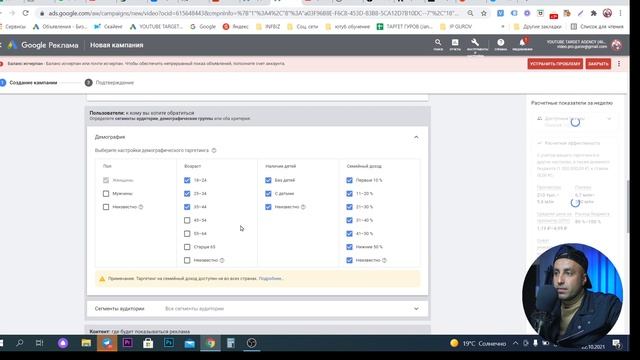Check the unknown age checkbox
The width and height of the screenshot is (640, 360).
[187, 260]
